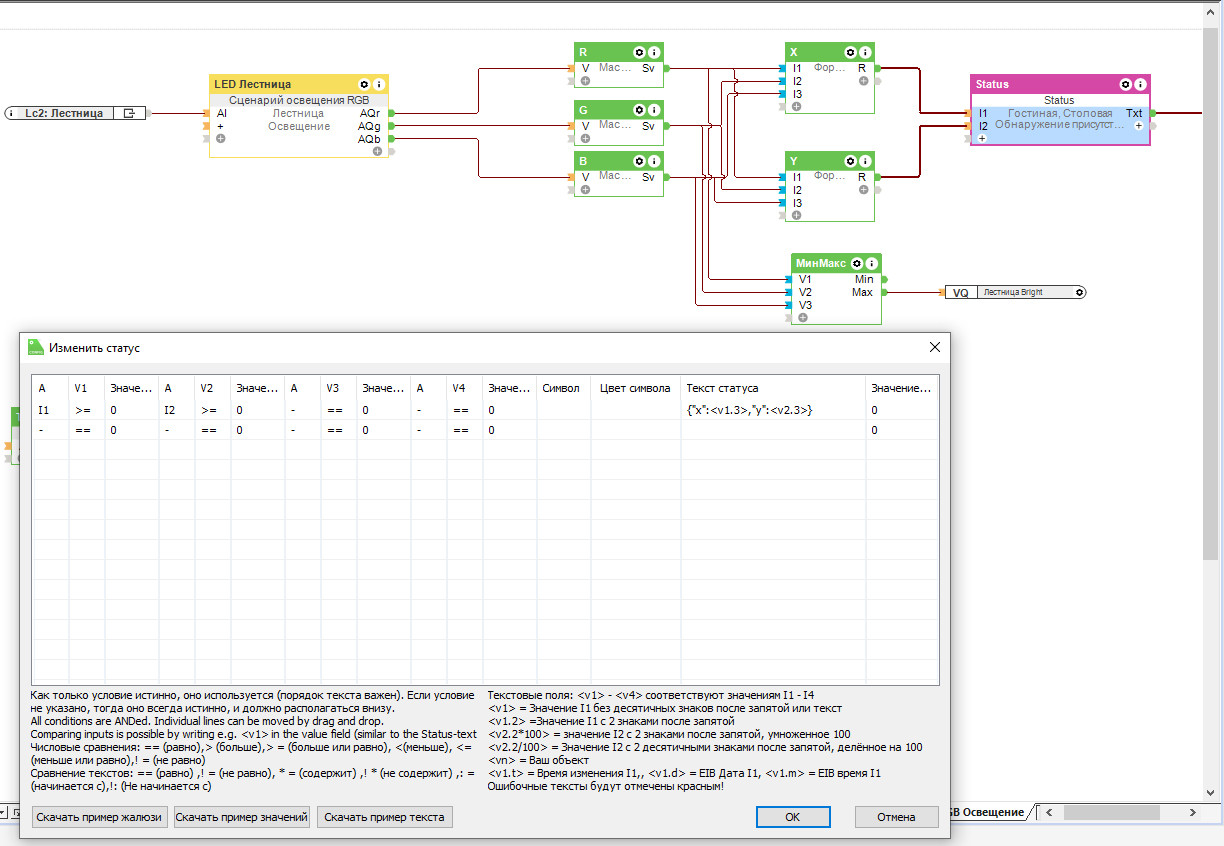Open gear settings of the Status block
1224x846 pixels.
click(x=1125, y=84)
